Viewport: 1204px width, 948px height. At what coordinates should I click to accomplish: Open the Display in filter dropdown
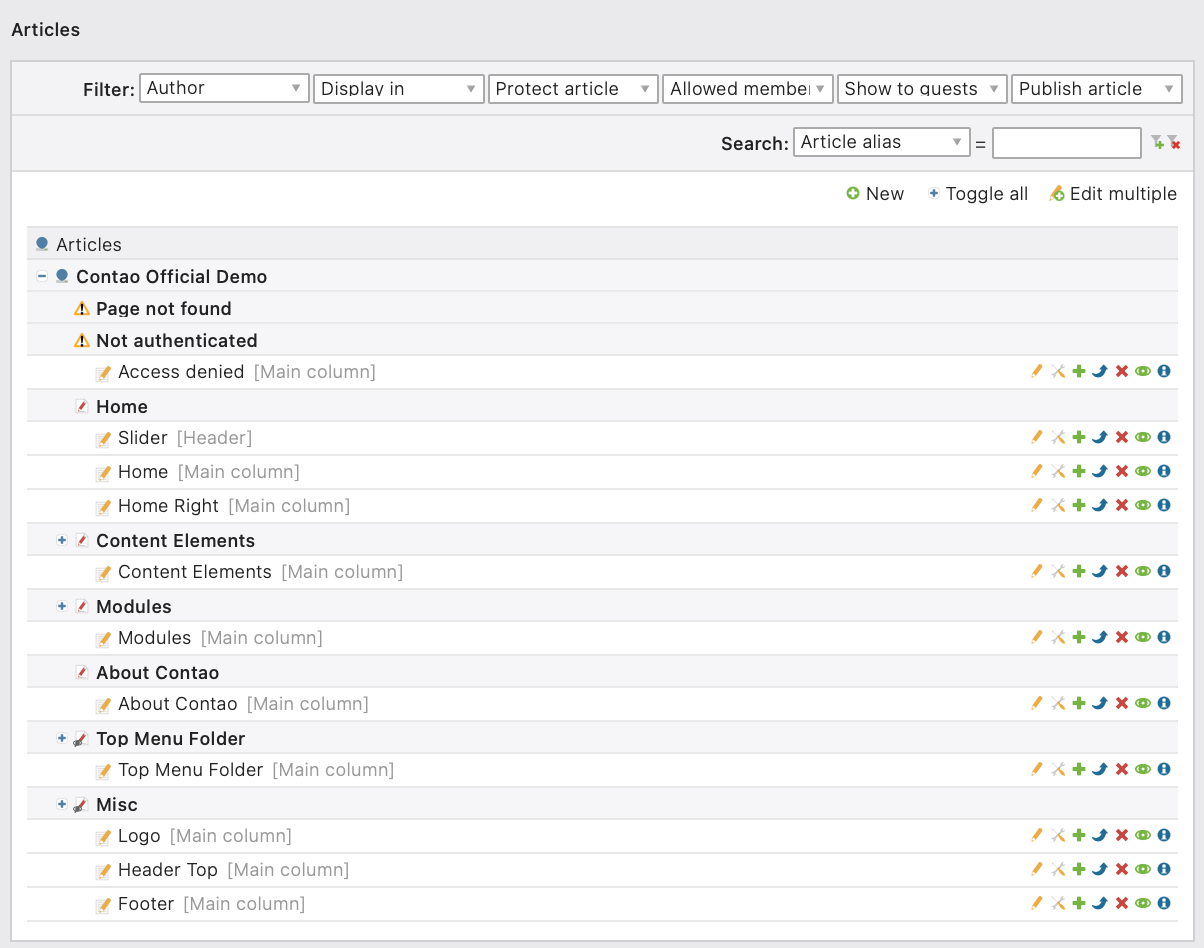(x=399, y=89)
